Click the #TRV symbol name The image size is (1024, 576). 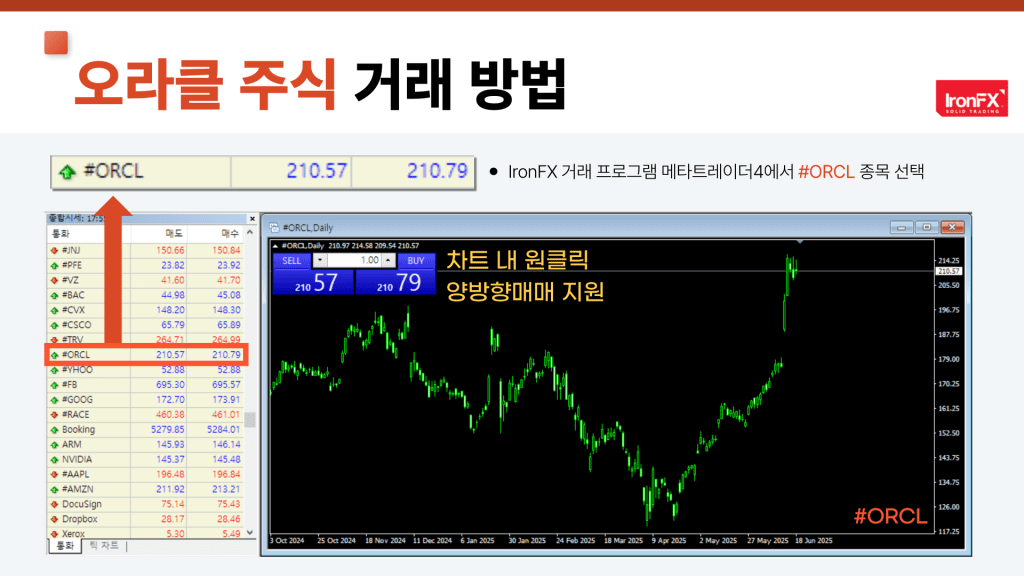point(72,340)
